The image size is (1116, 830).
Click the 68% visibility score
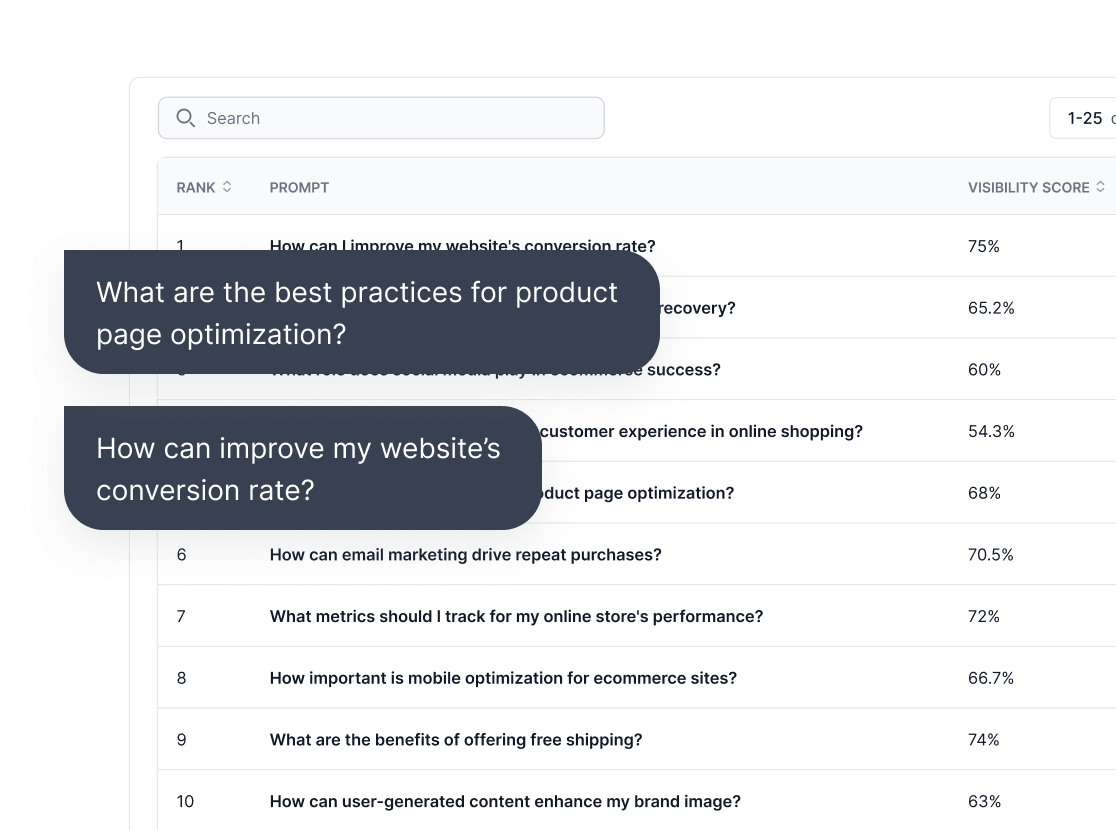984,493
